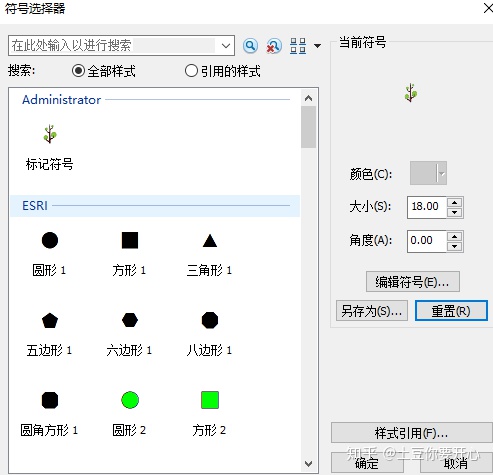
Task: Click the current symbol preview image
Action: [x=411, y=93]
